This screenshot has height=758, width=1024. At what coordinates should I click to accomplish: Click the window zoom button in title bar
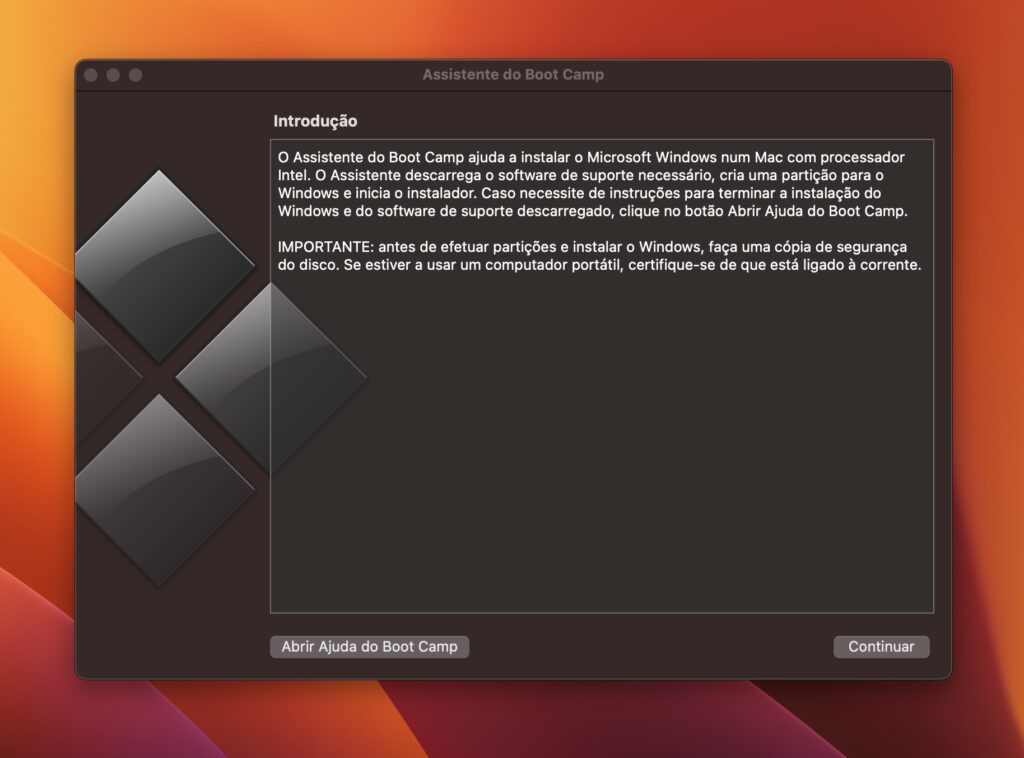pyautogui.click(x=135, y=75)
